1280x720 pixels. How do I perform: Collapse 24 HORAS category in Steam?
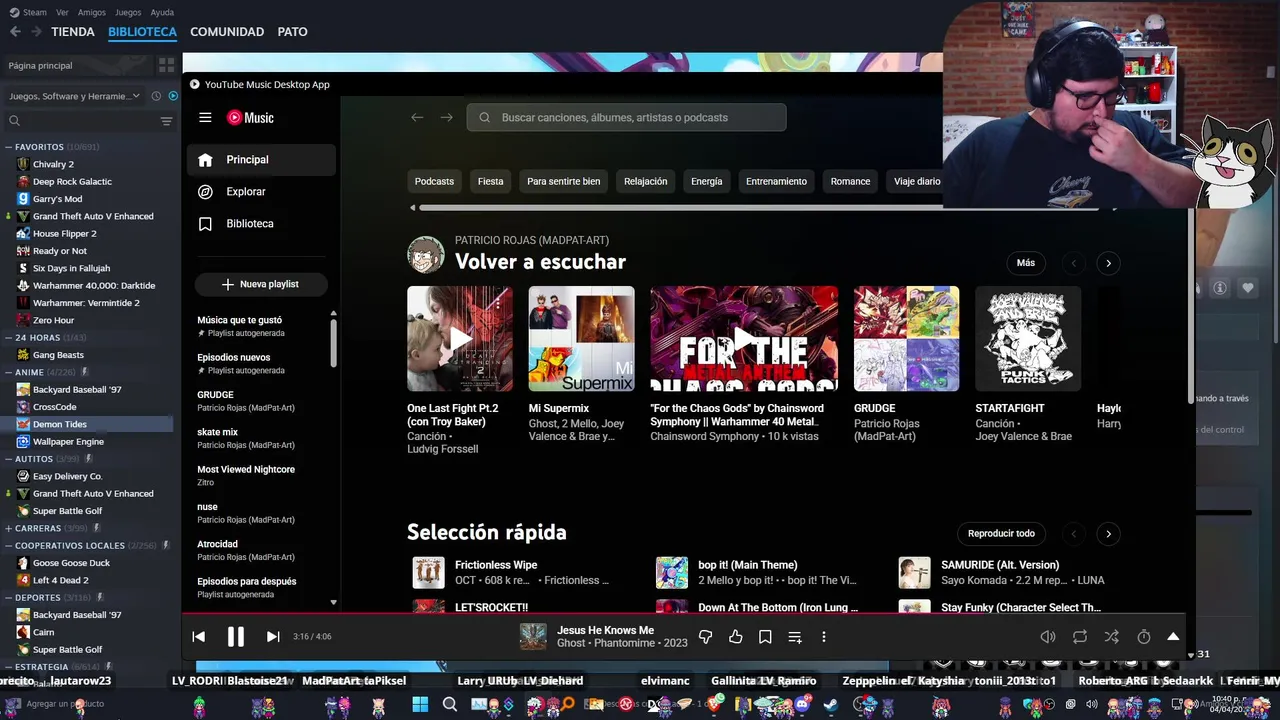tap(9, 338)
